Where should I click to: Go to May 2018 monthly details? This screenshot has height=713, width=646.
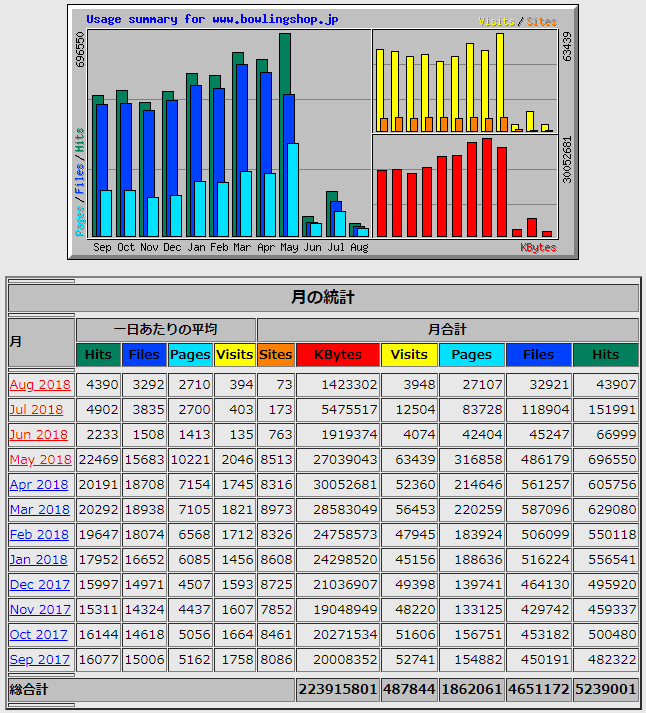40,459
